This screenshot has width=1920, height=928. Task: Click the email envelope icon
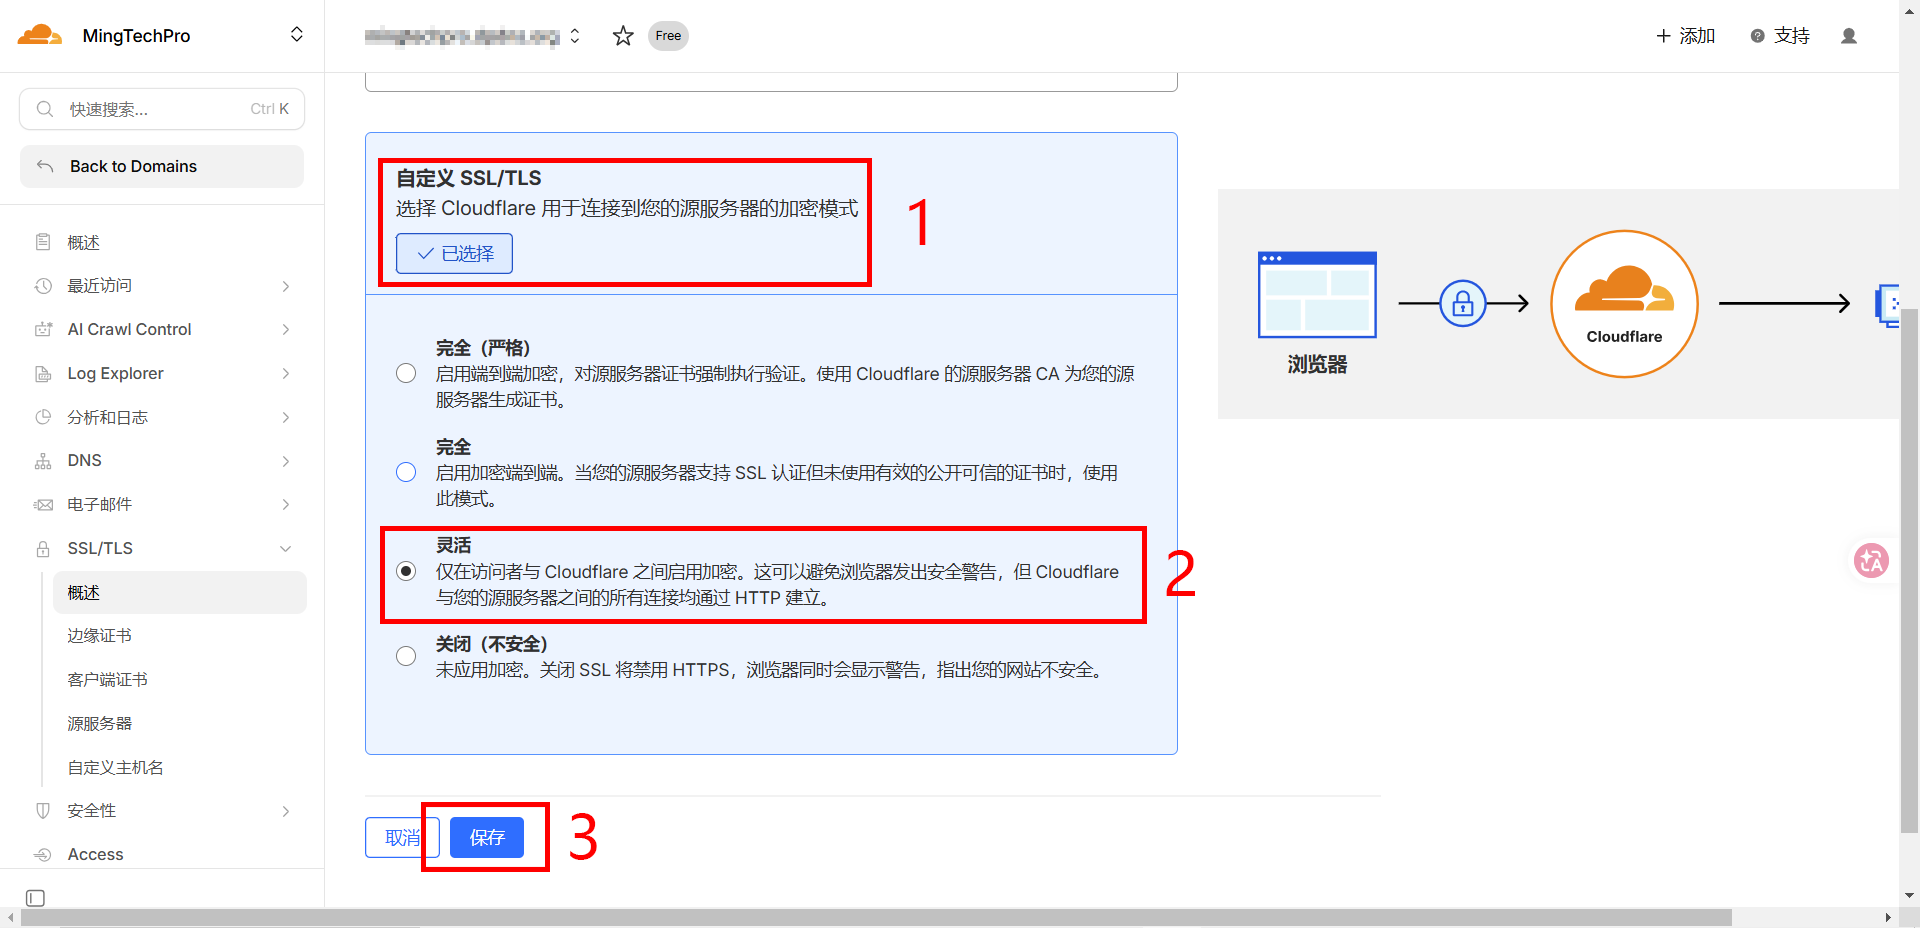[x=43, y=505]
